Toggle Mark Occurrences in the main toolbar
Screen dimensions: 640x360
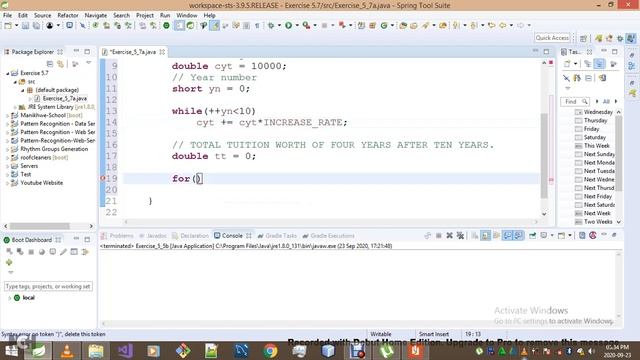[x=214, y=26]
